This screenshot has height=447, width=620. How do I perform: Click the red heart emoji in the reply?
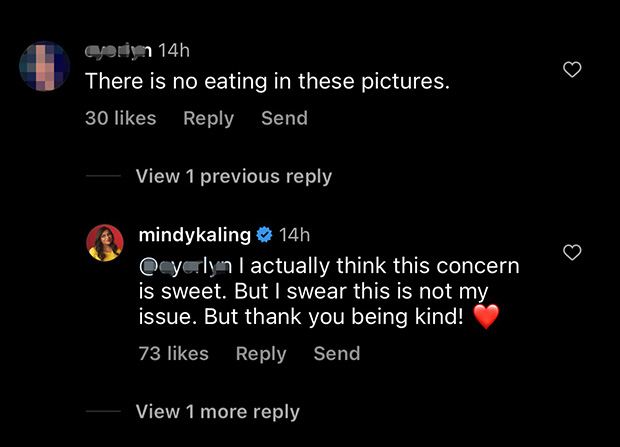pos(486,318)
